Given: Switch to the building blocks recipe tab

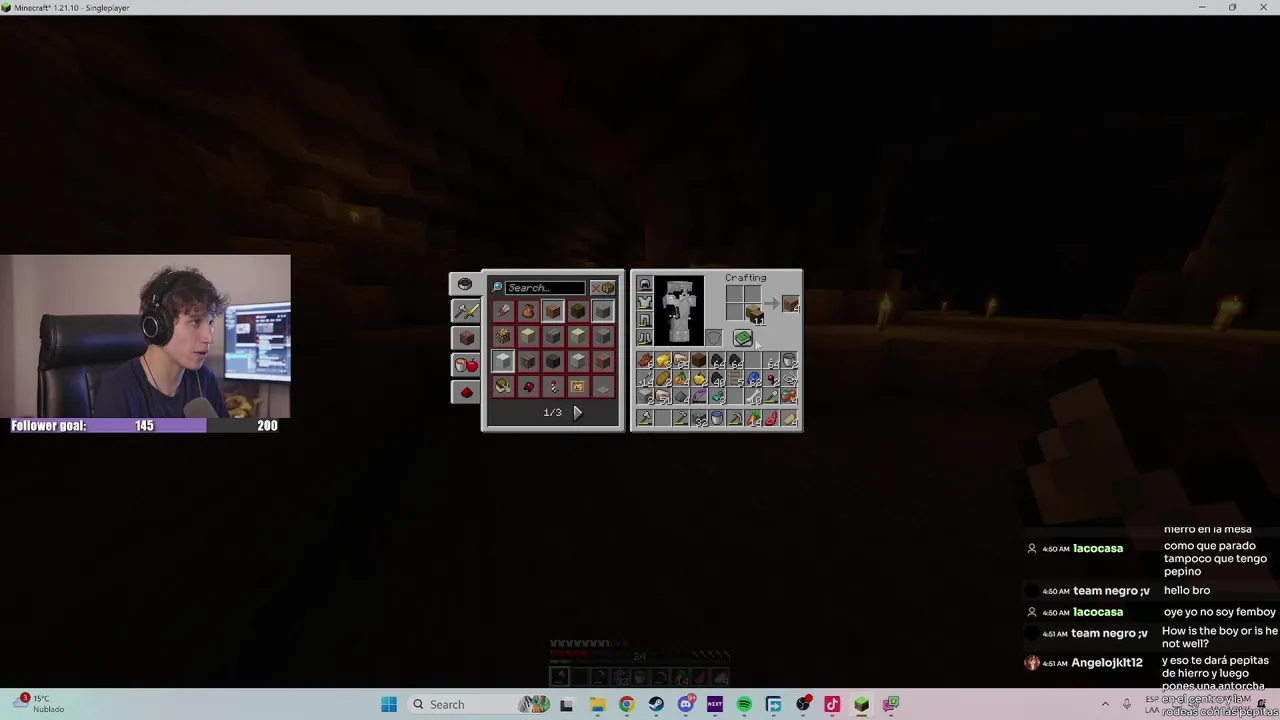Looking at the screenshot, I should click(467, 338).
